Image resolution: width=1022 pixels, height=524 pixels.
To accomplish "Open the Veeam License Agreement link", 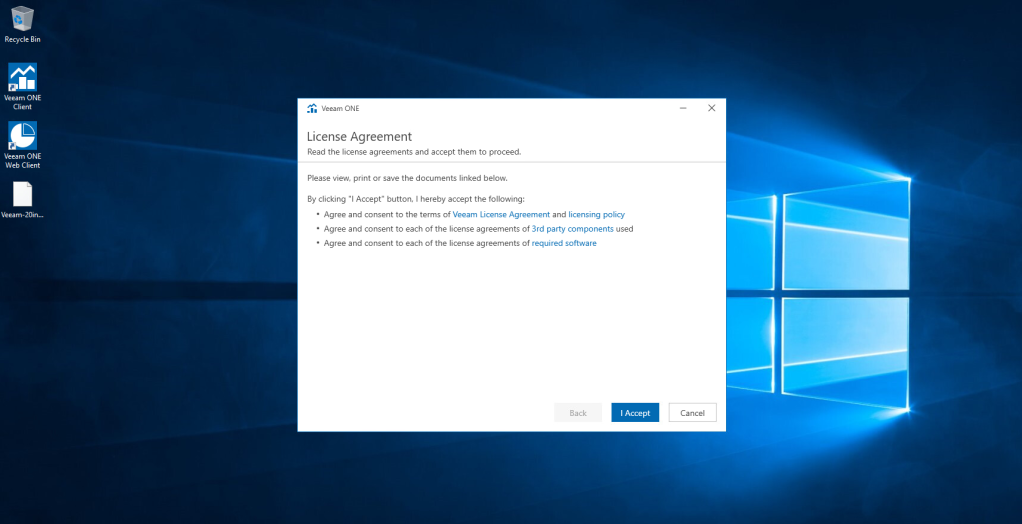I will coord(501,214).
